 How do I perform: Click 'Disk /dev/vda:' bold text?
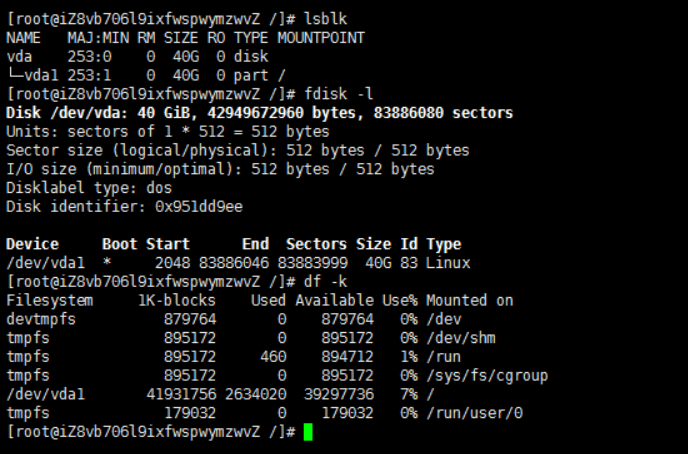pos(67,113)
